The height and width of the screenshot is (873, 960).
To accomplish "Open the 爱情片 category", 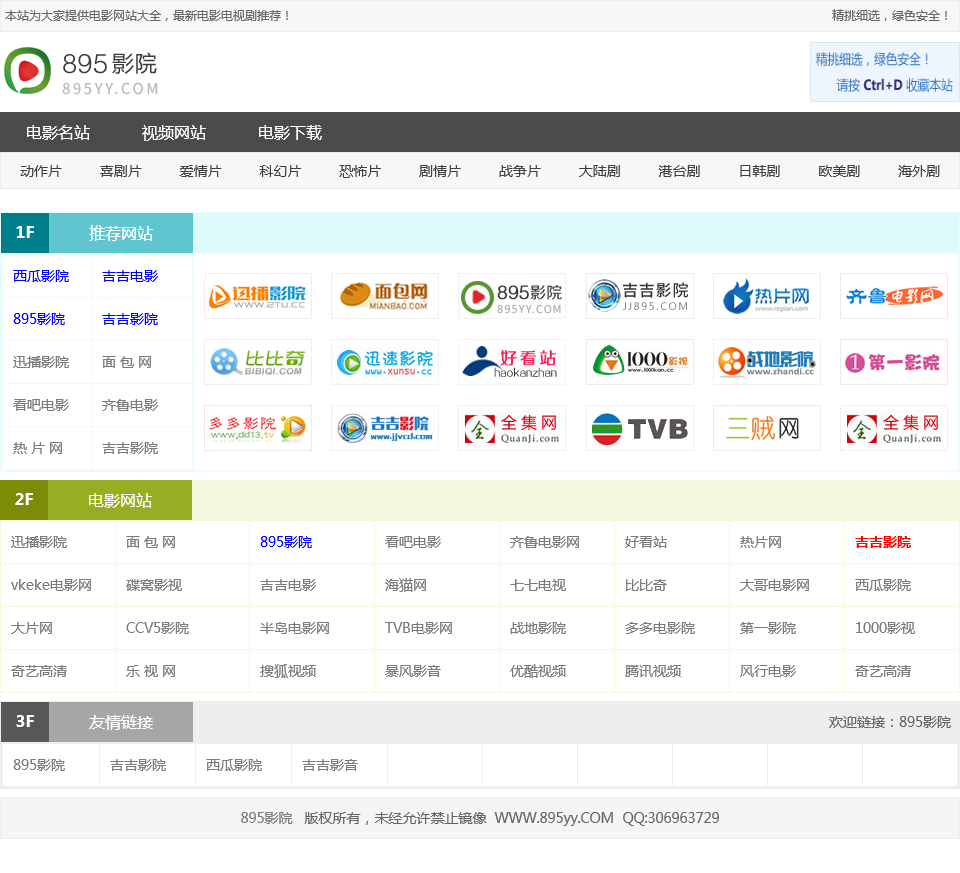I will tap(200, 171).
